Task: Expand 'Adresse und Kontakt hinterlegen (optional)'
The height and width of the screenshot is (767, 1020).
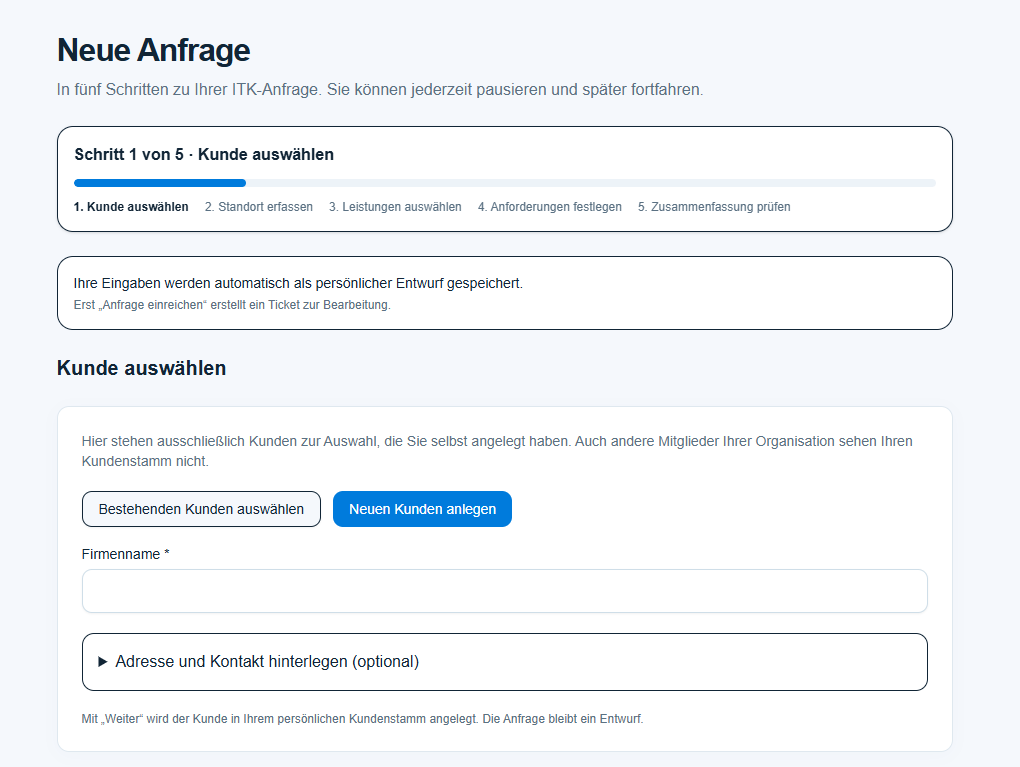Action: click(x=505, y=662)
